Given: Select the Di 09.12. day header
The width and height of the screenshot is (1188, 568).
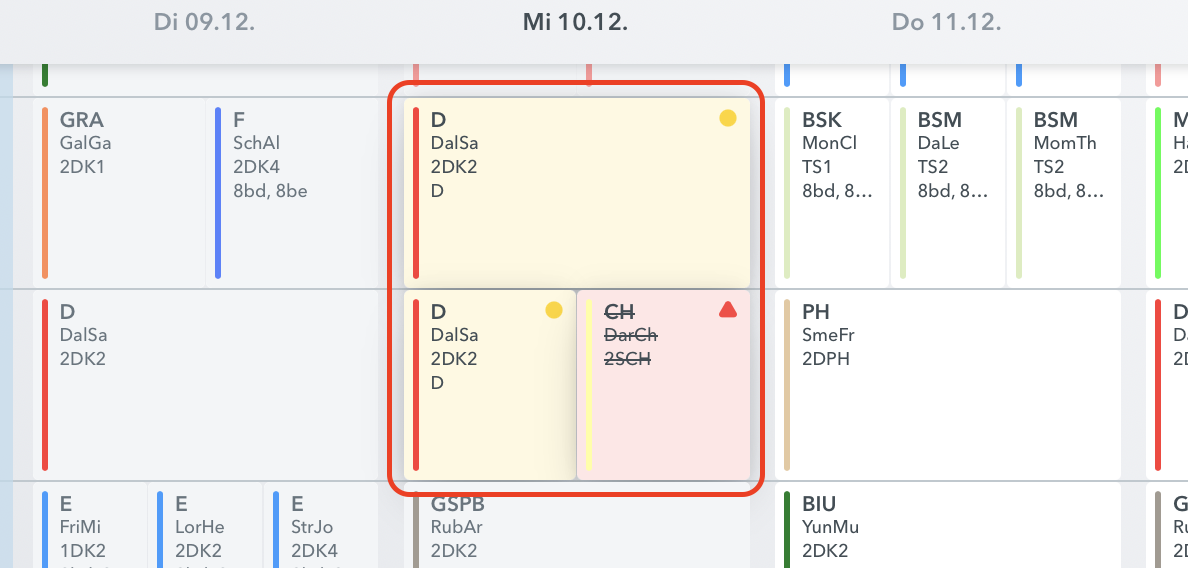Looking at the screenshot, I should [204, 22].
